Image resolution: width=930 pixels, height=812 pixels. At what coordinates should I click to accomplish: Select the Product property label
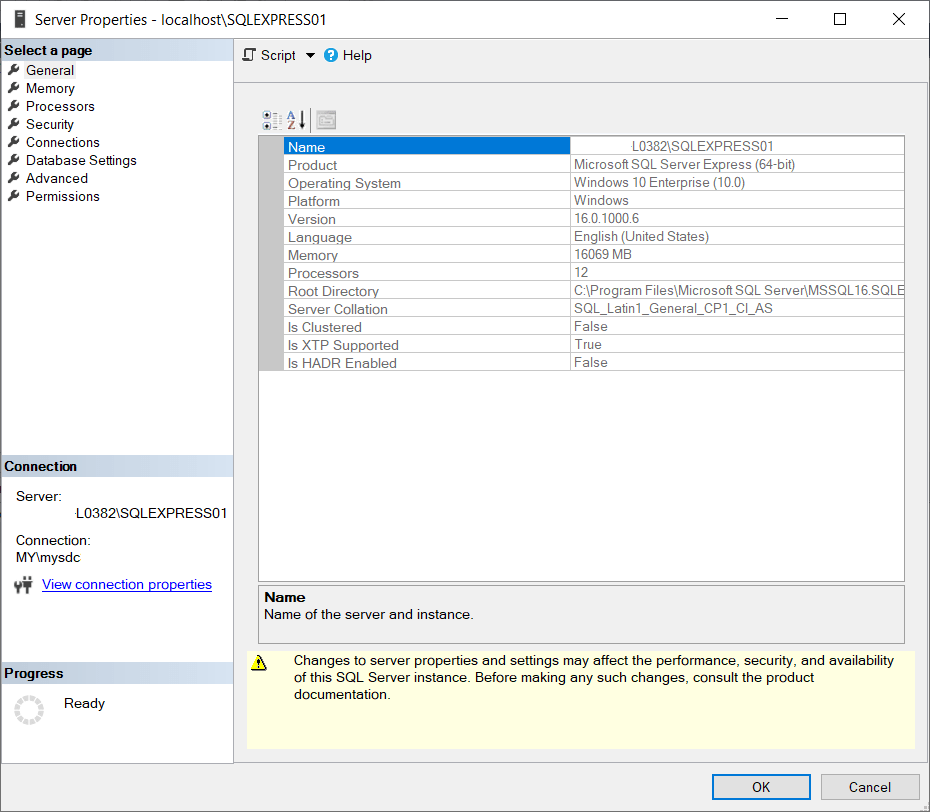pyautogui.click(x=313, y=165)
